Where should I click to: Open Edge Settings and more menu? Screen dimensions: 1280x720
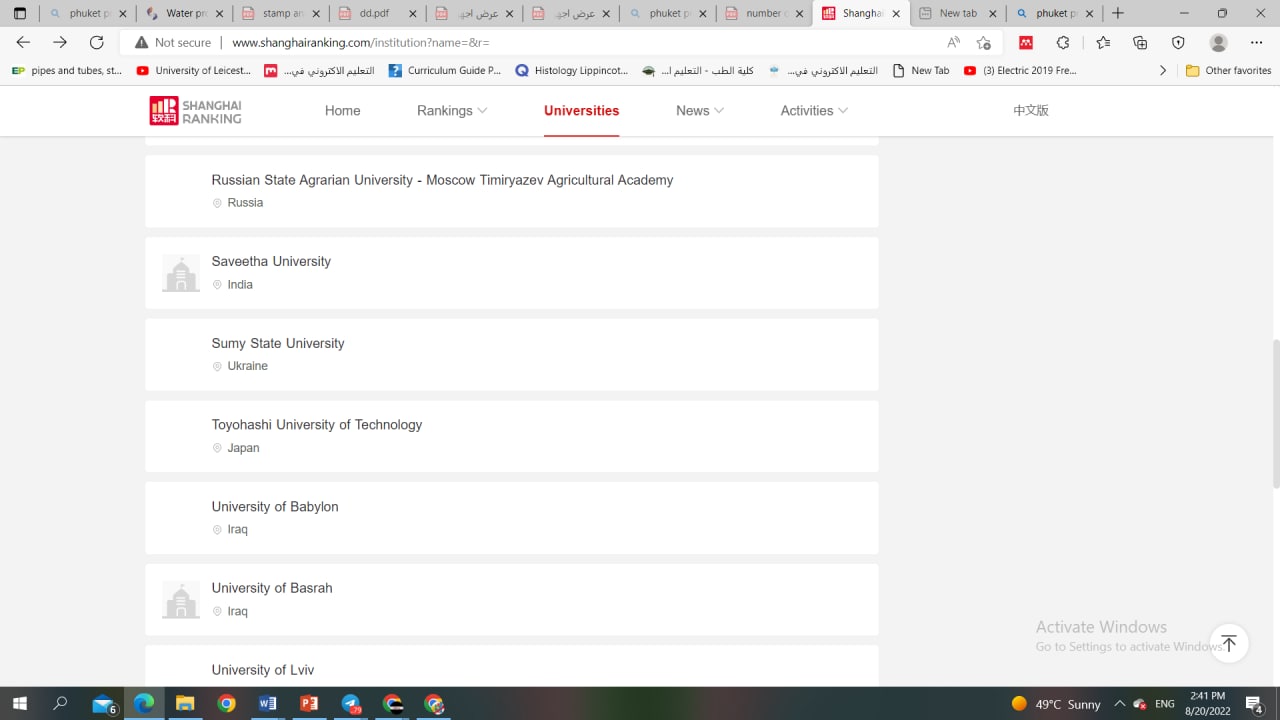[x=1257, y=43]
